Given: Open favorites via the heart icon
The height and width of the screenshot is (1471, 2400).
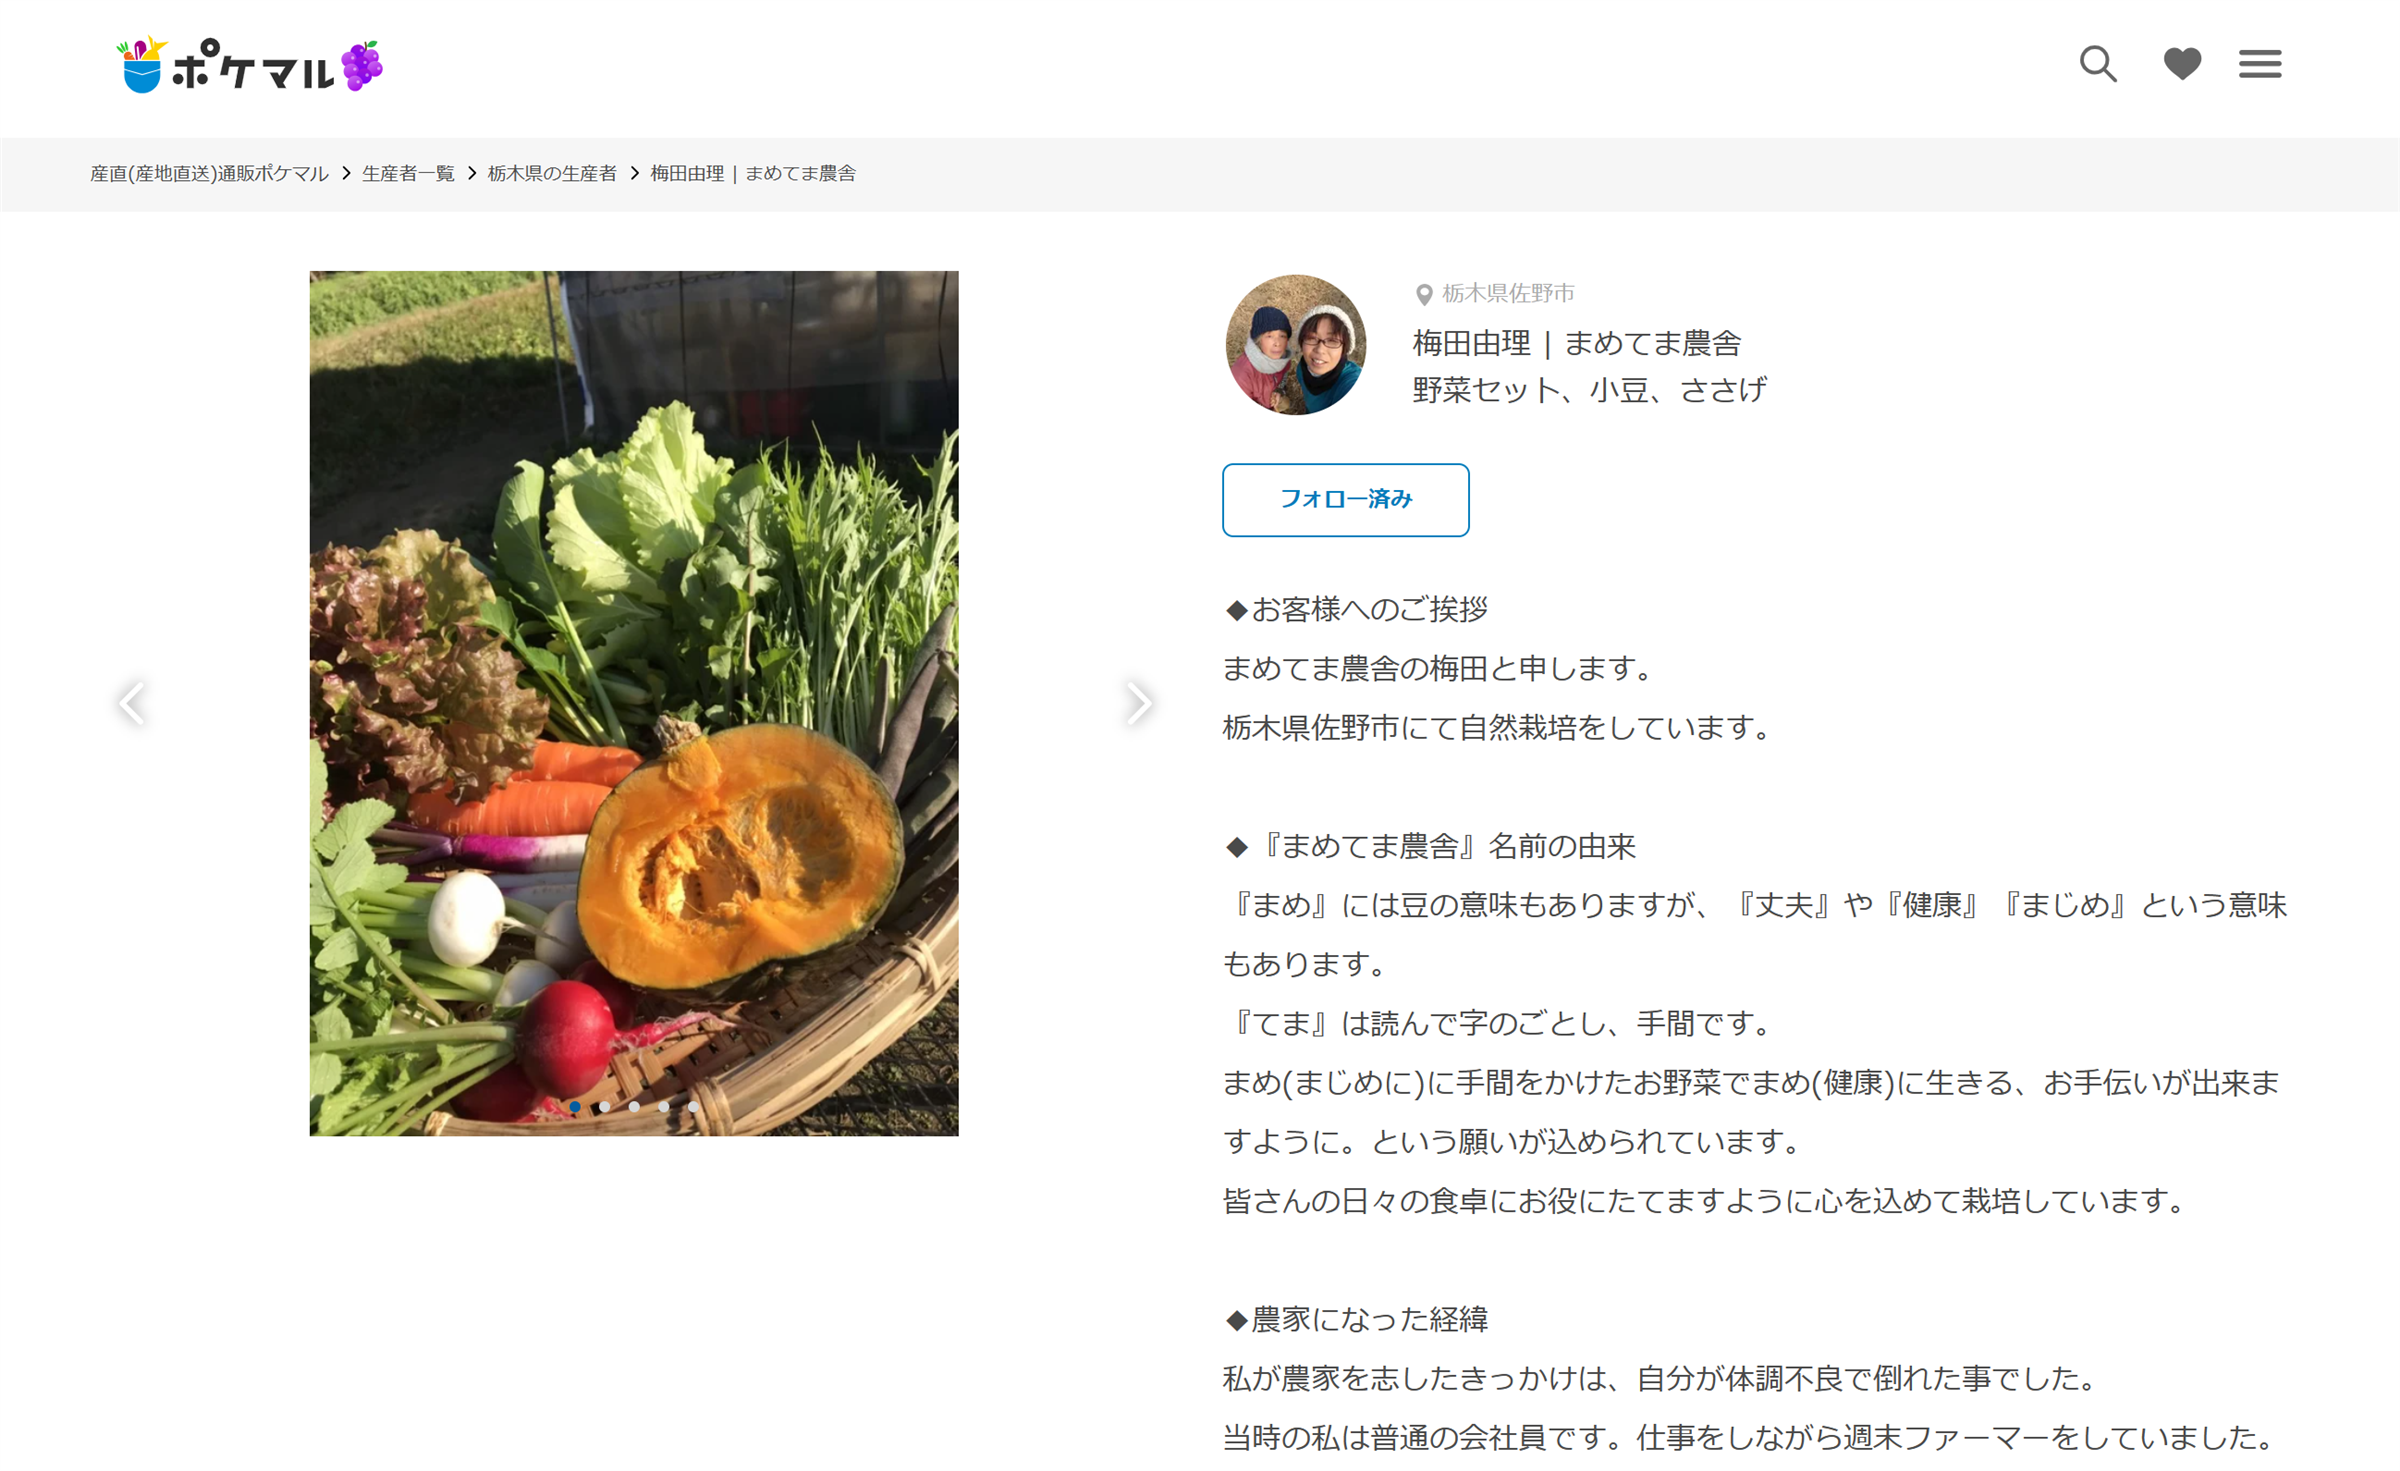Looking at the screenshot, I should [x=2182, y=64].
